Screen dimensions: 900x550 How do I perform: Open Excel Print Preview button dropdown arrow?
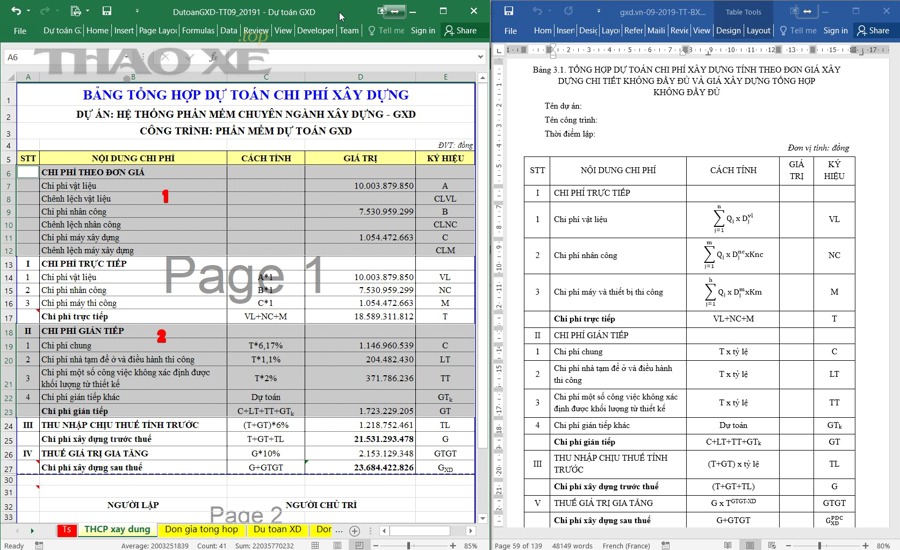pos(88,11)
